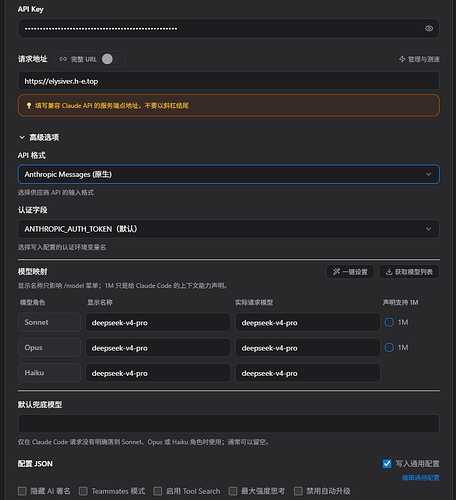This screenshot has height=500, width=456.
Task: Open the API 格式 dropdown Anthropic Messages
Action: (229, 174)
